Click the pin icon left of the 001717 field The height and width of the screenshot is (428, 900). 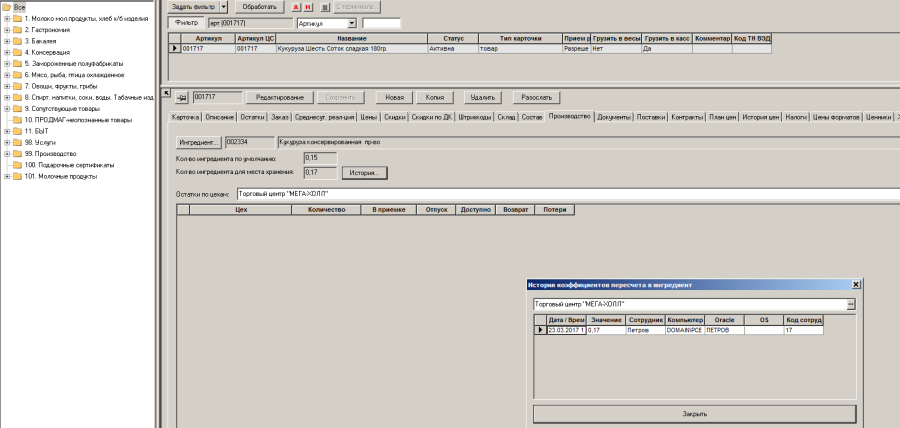point(183,98)
